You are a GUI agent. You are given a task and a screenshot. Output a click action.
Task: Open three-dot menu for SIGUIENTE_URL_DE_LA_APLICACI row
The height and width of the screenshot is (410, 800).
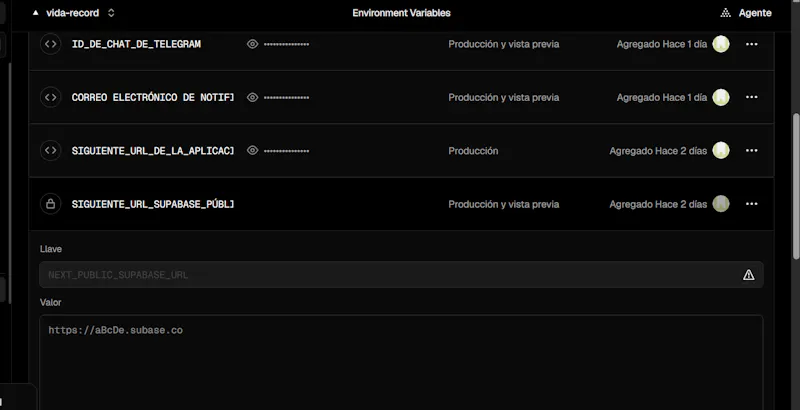tap(752, 150)
